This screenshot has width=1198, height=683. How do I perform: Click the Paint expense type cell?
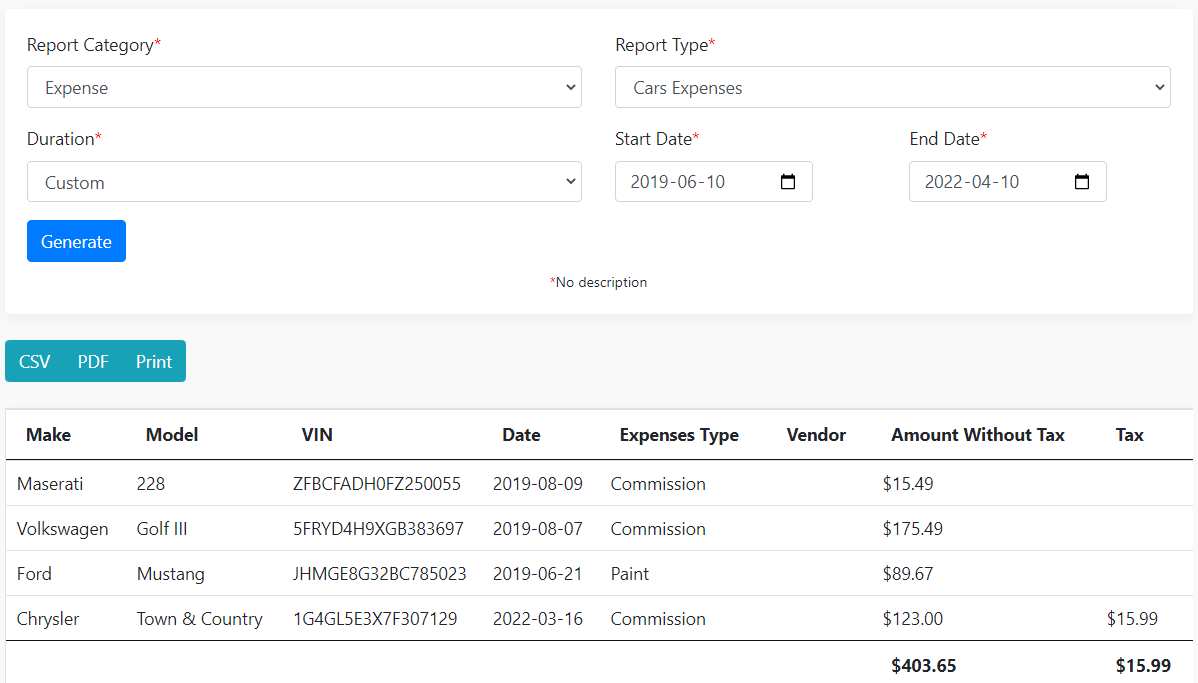630,574
